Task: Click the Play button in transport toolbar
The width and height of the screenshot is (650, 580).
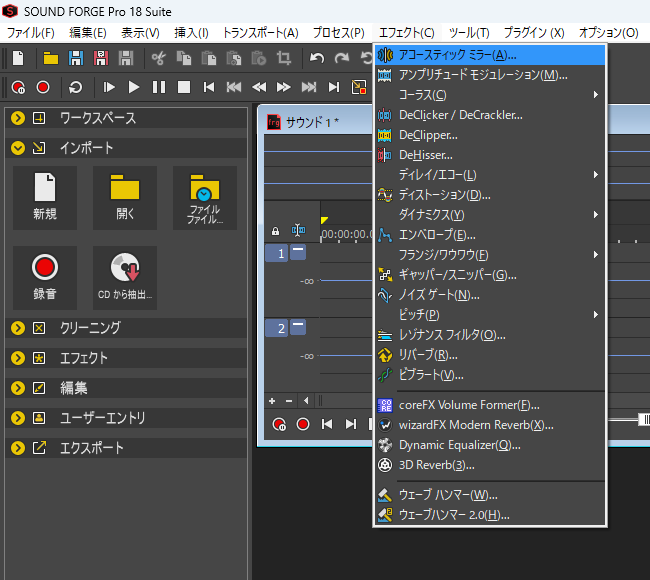Action: [x=133, y=87]
